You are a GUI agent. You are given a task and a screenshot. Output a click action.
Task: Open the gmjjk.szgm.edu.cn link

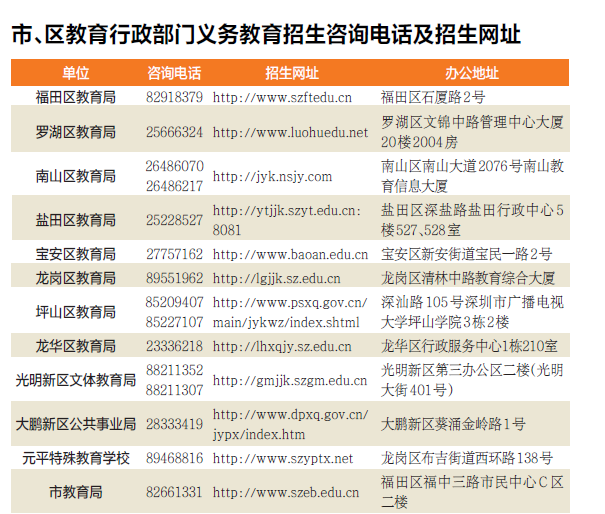(x=290, y=380)
